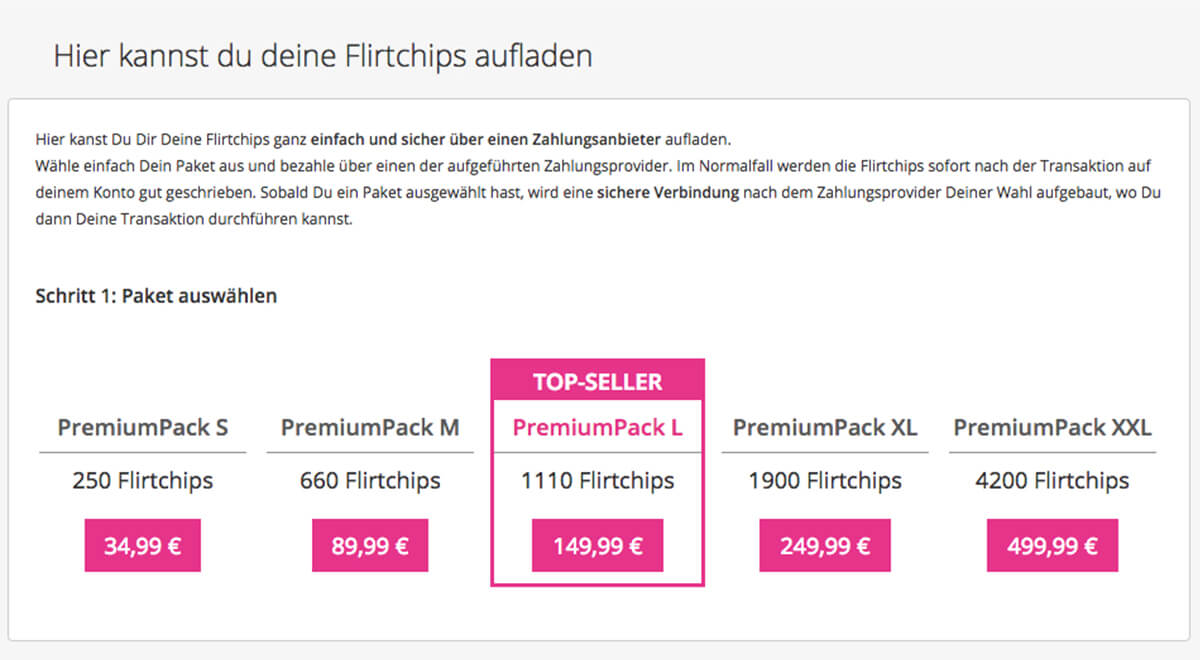Choose the PremiumPack XL heading
Screen dimensions: 1200x660
825,428
